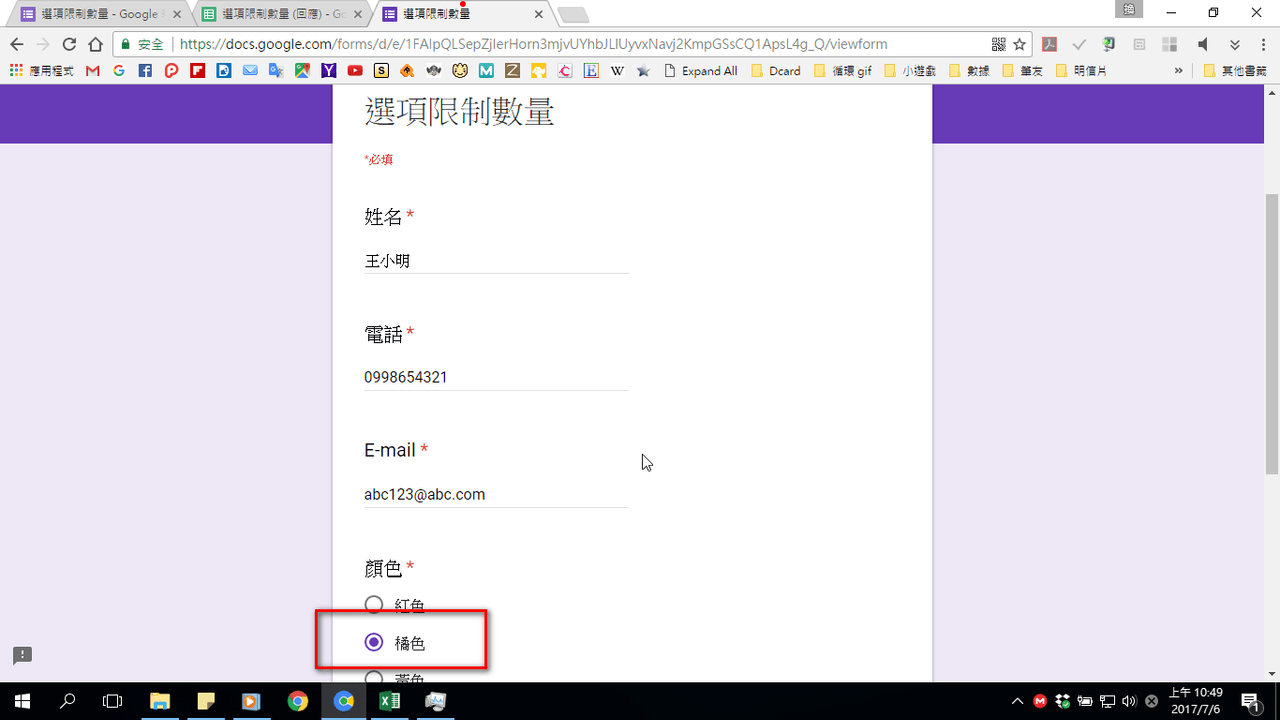The image size is (1280, 720).
Task: Click the address bar URL
Action: 533,44
